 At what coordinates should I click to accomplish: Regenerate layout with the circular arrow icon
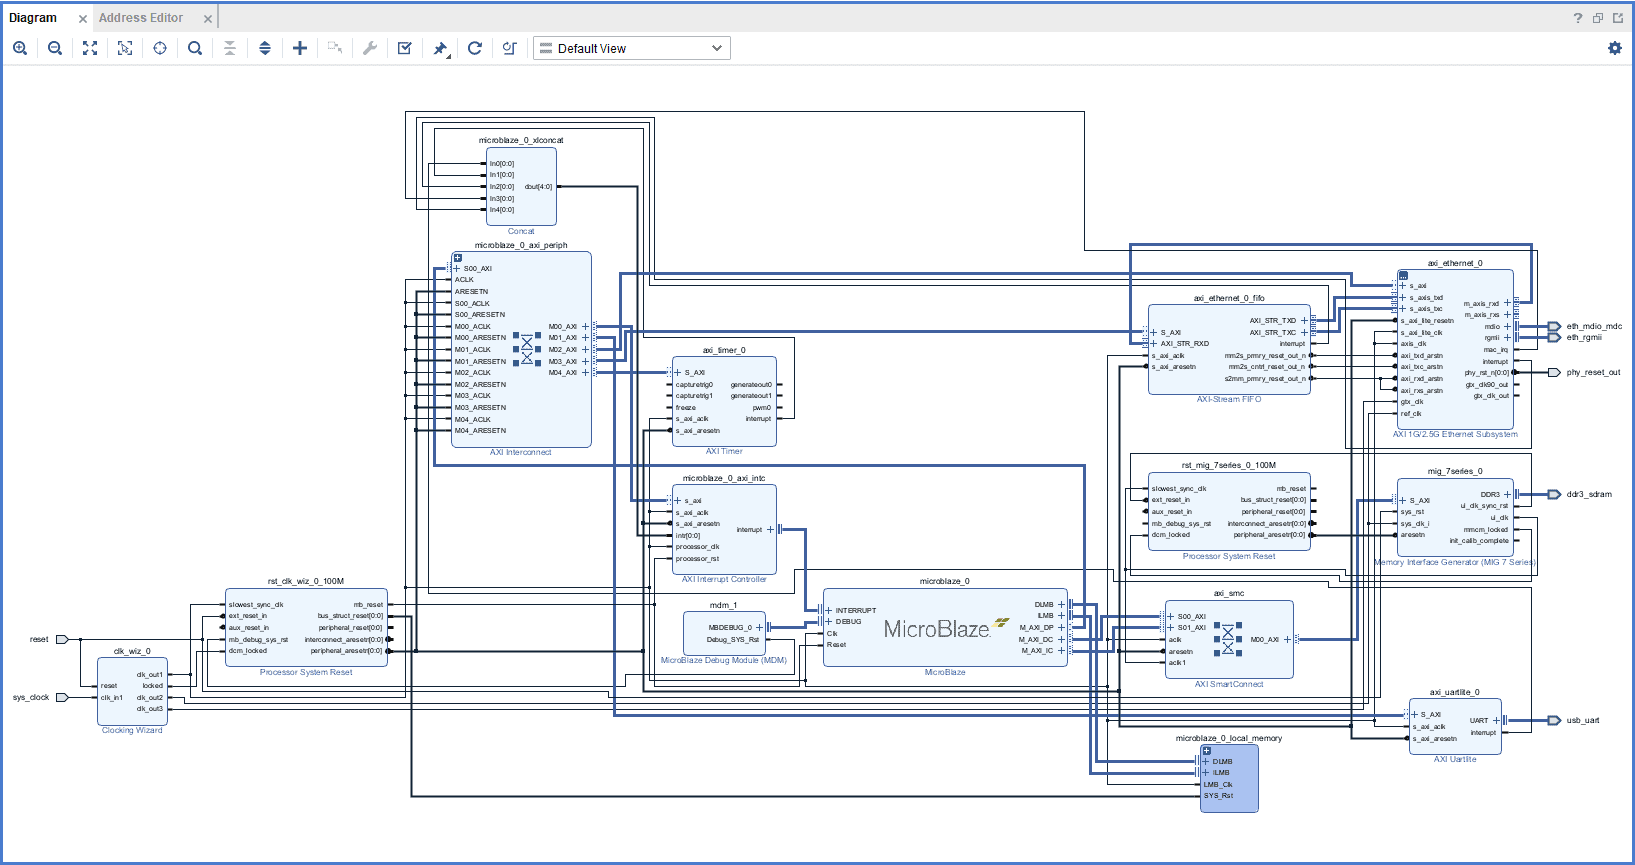coord(475,48)
